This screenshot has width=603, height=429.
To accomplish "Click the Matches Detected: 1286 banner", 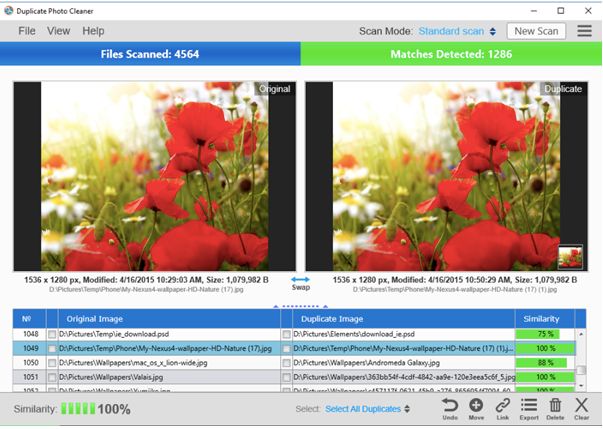I will click(x=451, y=54).
